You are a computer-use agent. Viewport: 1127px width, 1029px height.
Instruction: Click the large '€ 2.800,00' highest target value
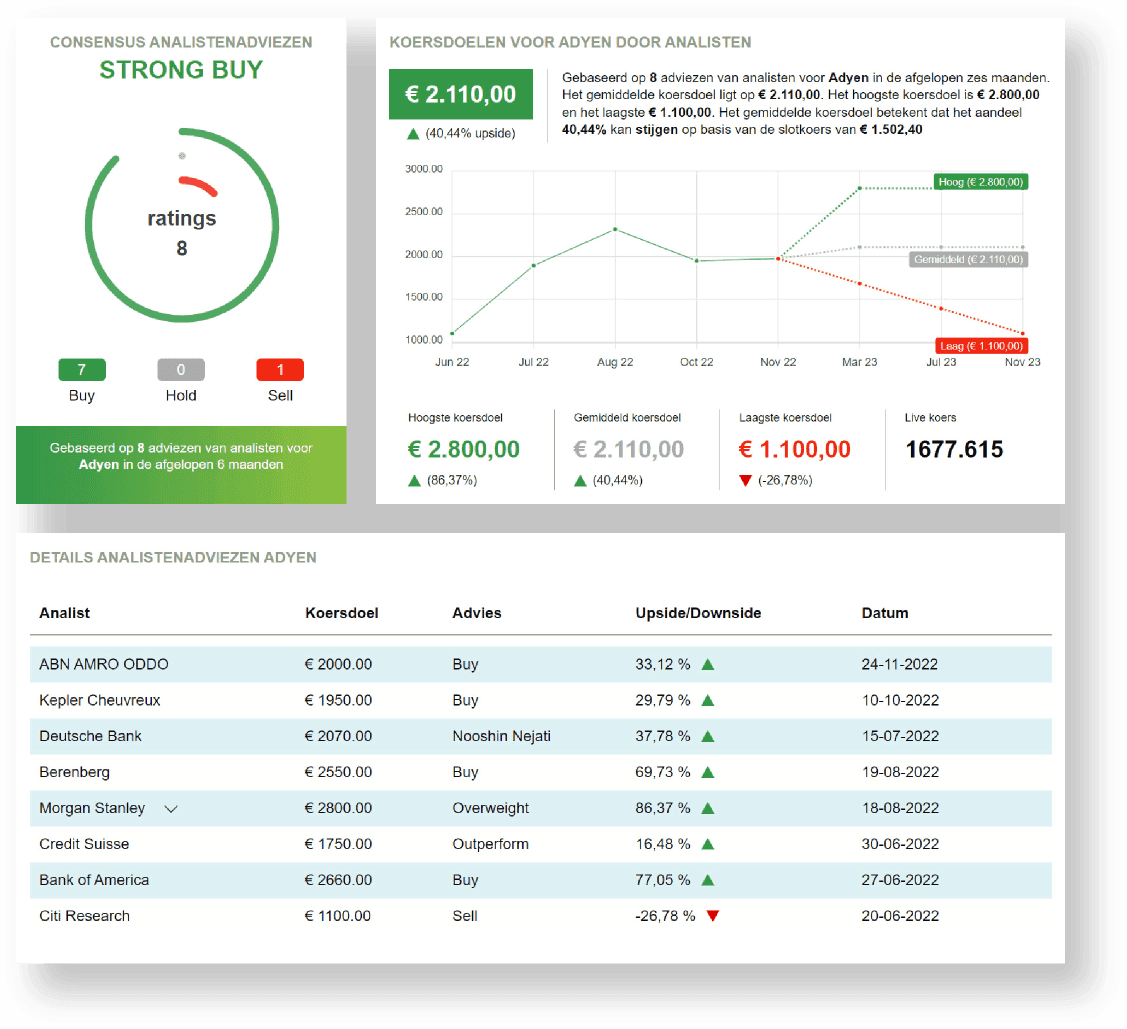(x=464, y=450)
